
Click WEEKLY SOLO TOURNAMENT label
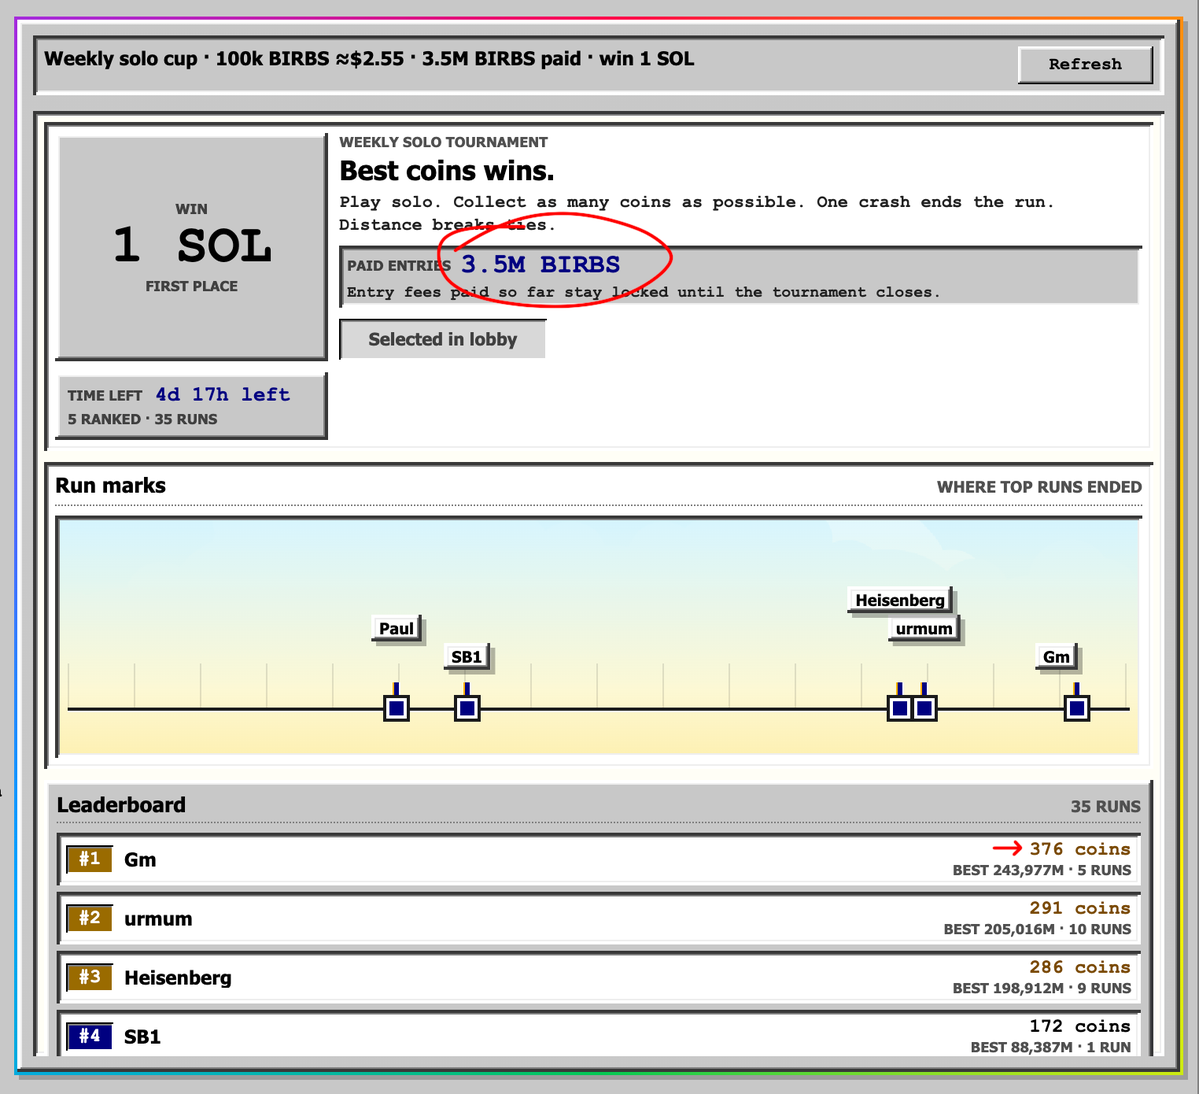click(444, 142)
